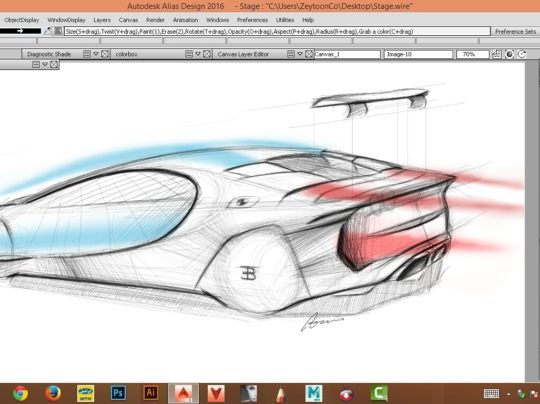This screenshot has height=404, width=540.
Task: Click the icon right of the 70% field
Action: 496,54
